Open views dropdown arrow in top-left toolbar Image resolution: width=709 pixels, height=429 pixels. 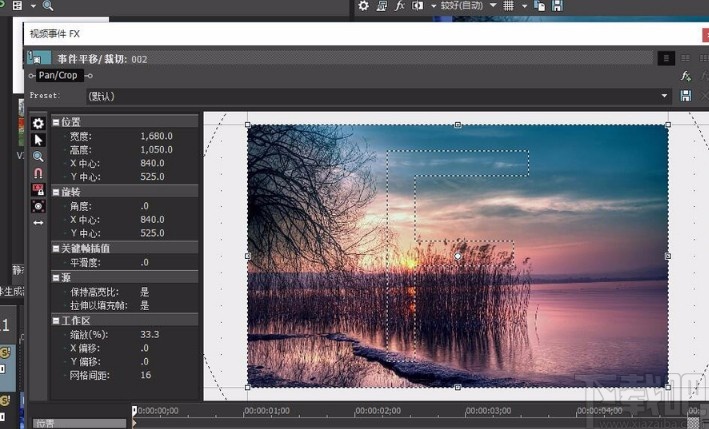[33, 6]
